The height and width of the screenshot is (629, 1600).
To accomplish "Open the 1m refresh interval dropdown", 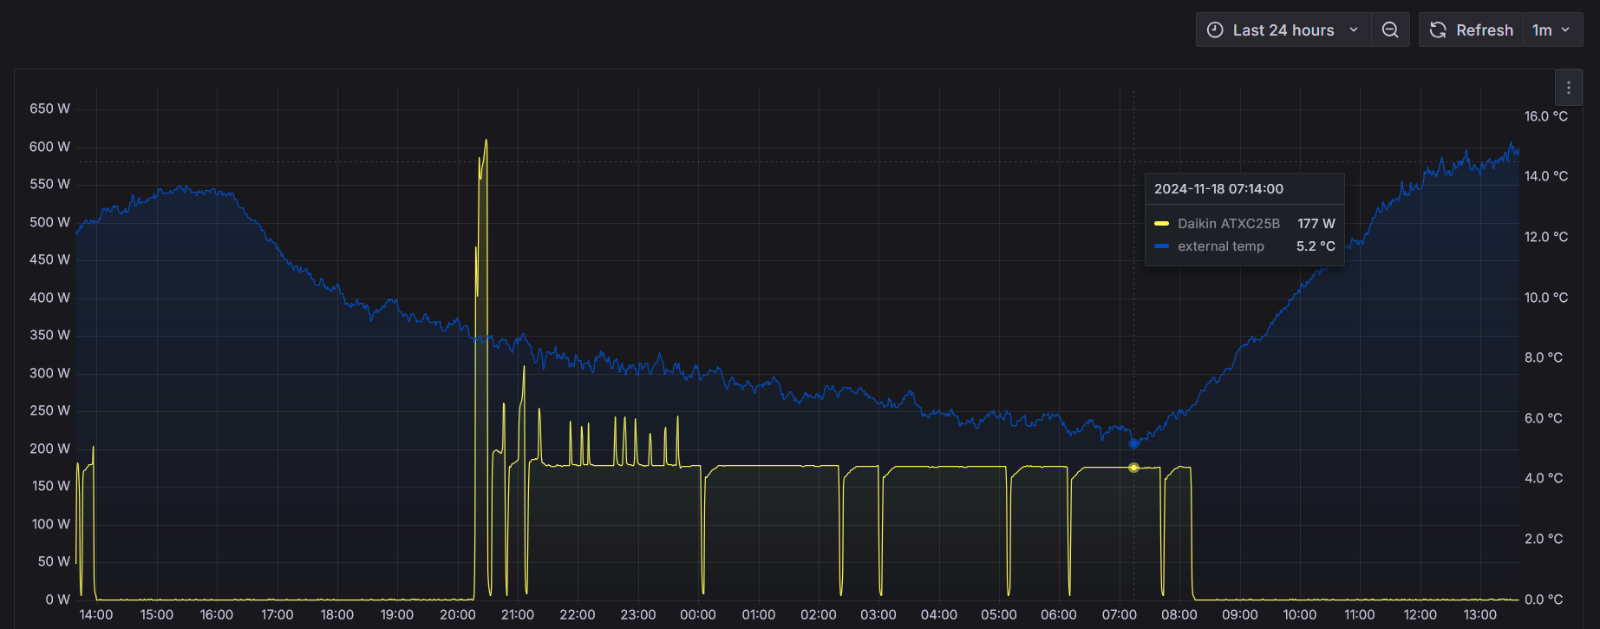I will coord(1553,30).
